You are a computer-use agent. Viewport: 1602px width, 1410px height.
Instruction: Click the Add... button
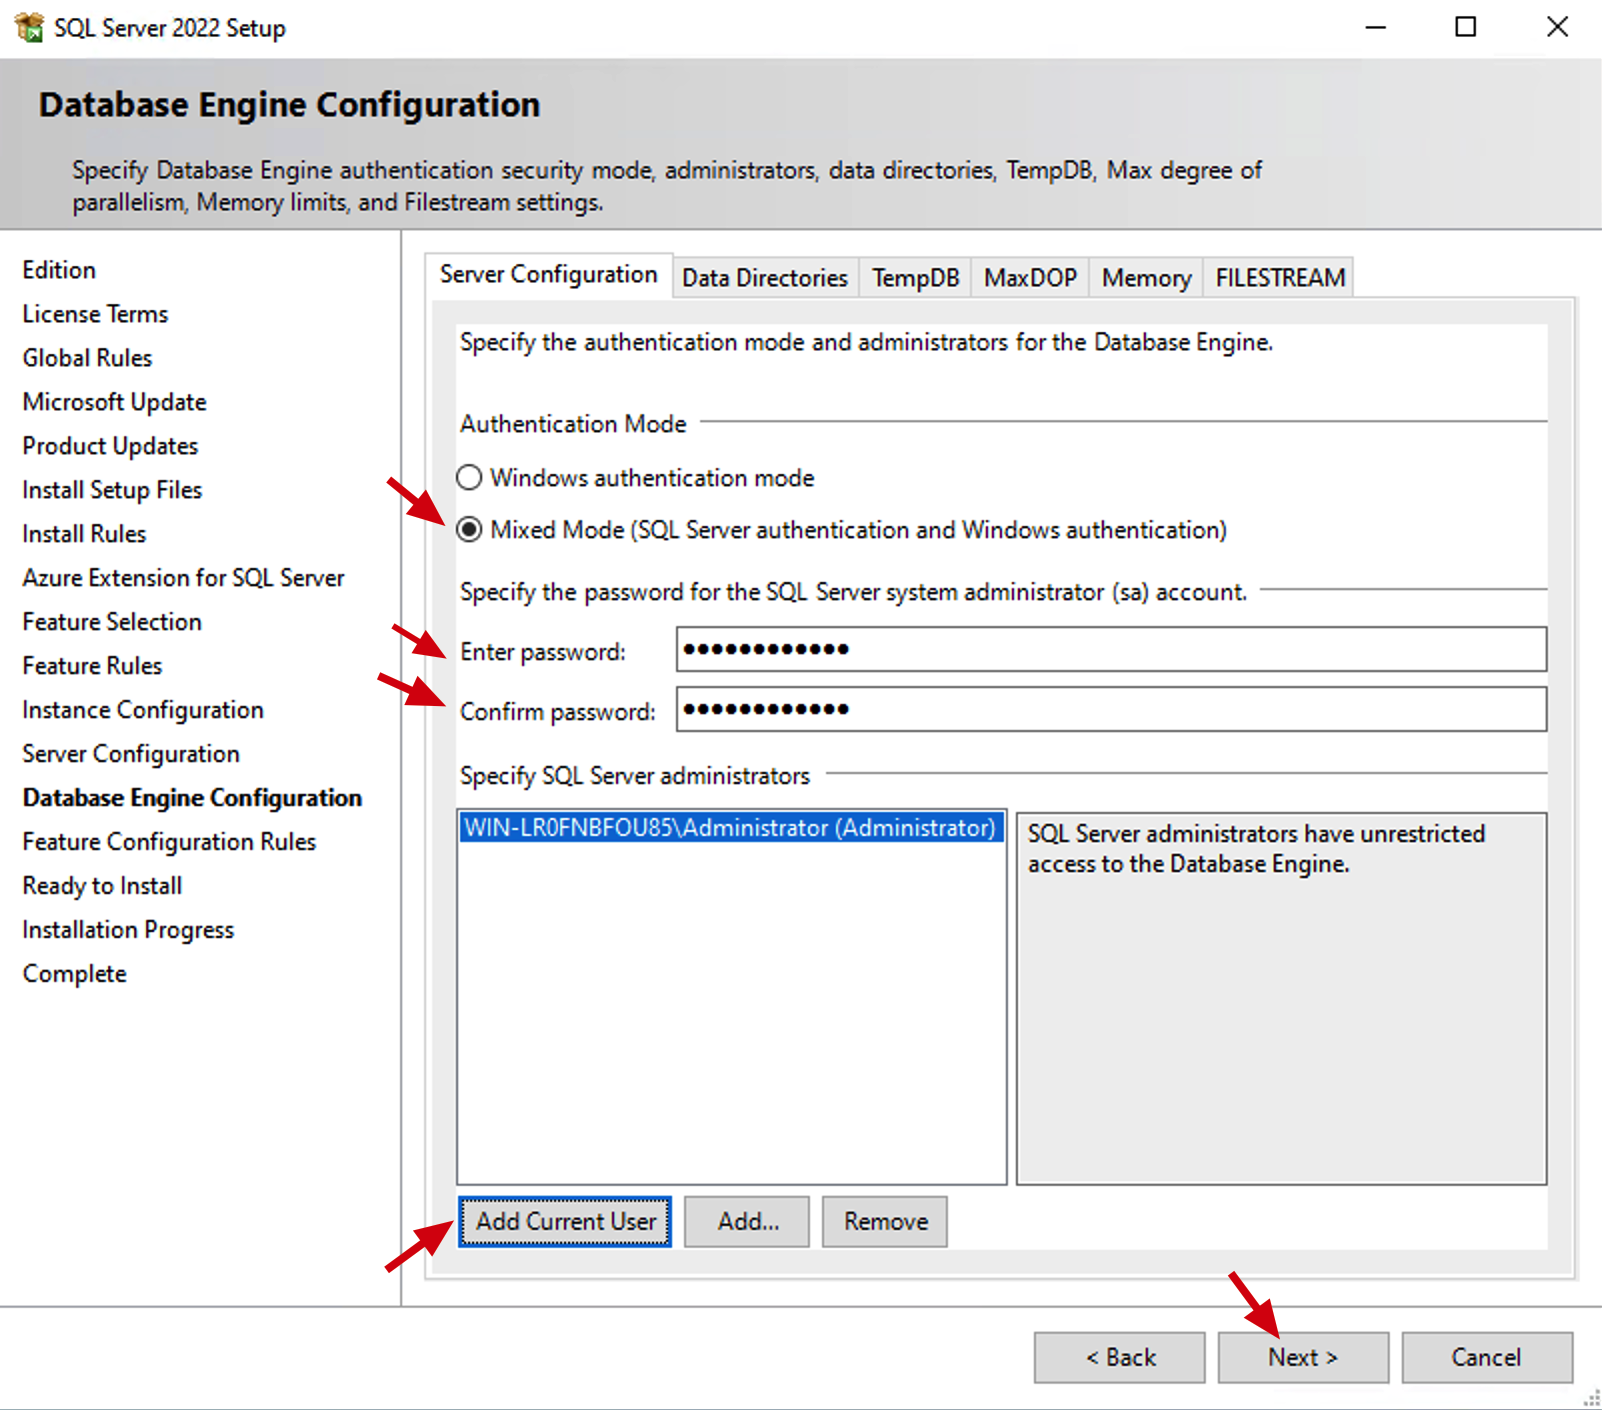pos(747,1222)
